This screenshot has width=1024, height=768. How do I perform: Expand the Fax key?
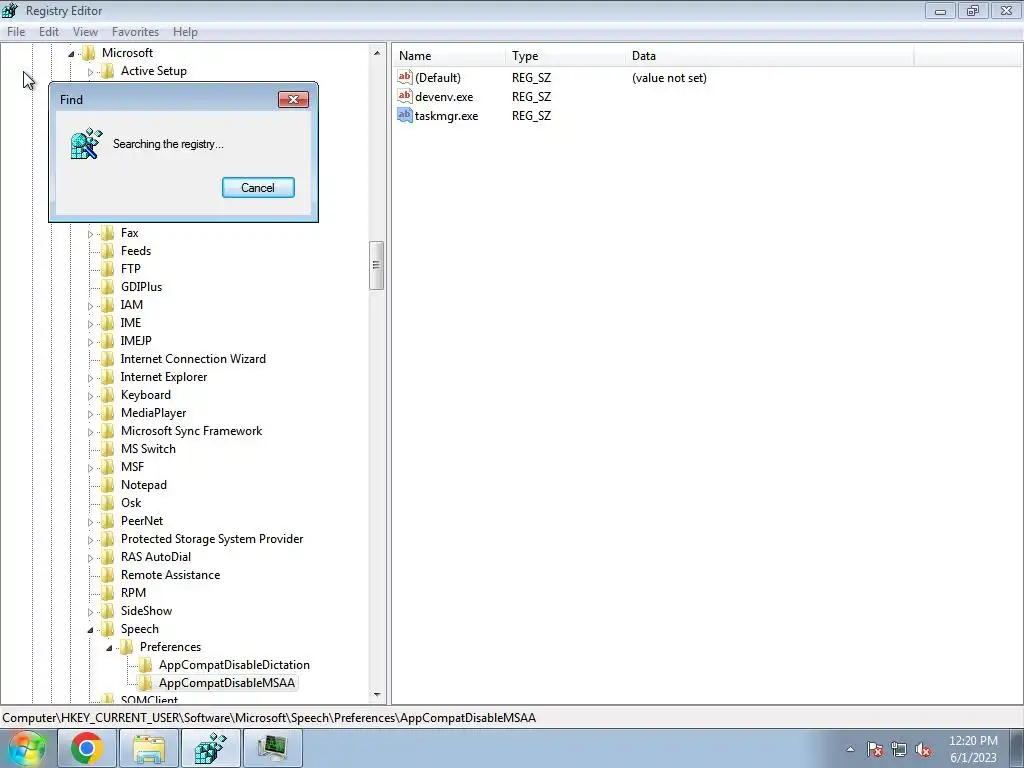(x=90, y=234)
